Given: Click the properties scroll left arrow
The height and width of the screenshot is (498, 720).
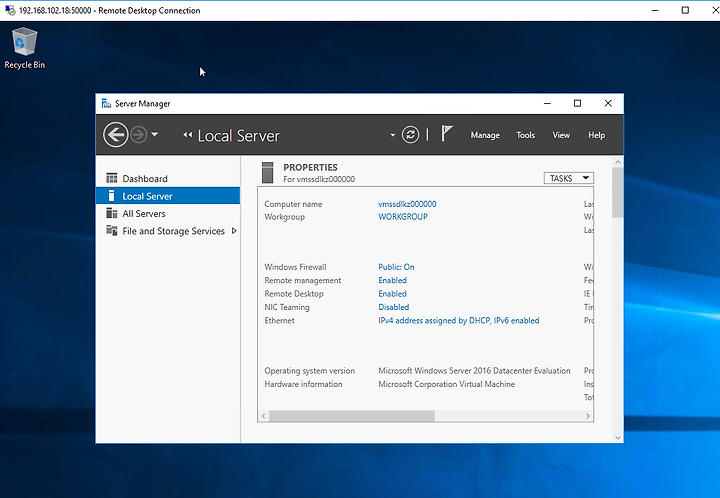Looking at the screenshot, I should (263, 416).
